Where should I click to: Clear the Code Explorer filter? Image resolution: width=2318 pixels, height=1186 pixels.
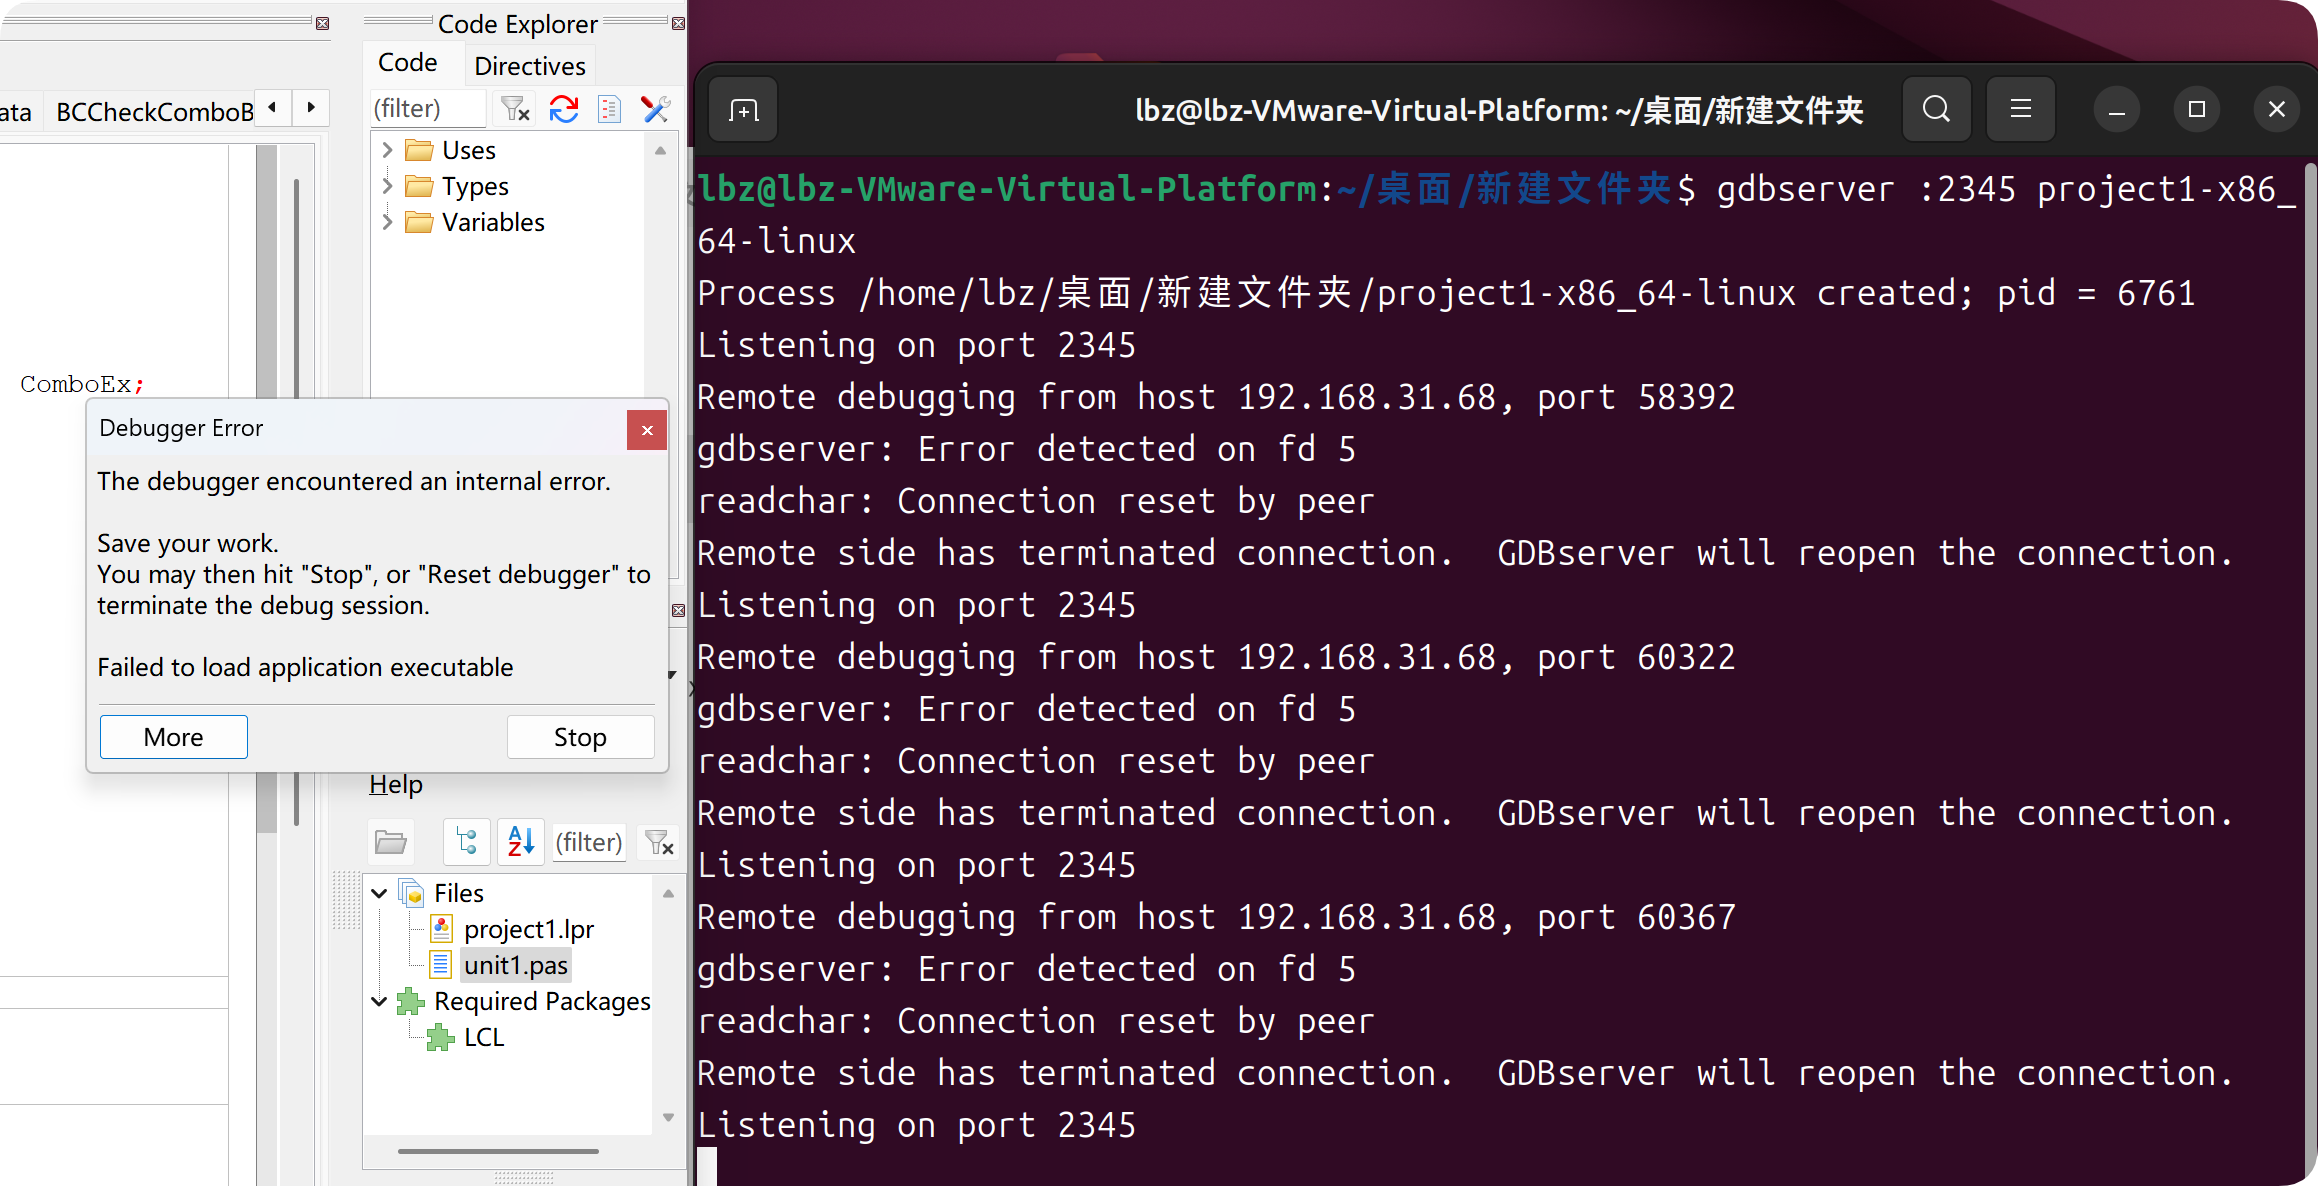point(515,109)
